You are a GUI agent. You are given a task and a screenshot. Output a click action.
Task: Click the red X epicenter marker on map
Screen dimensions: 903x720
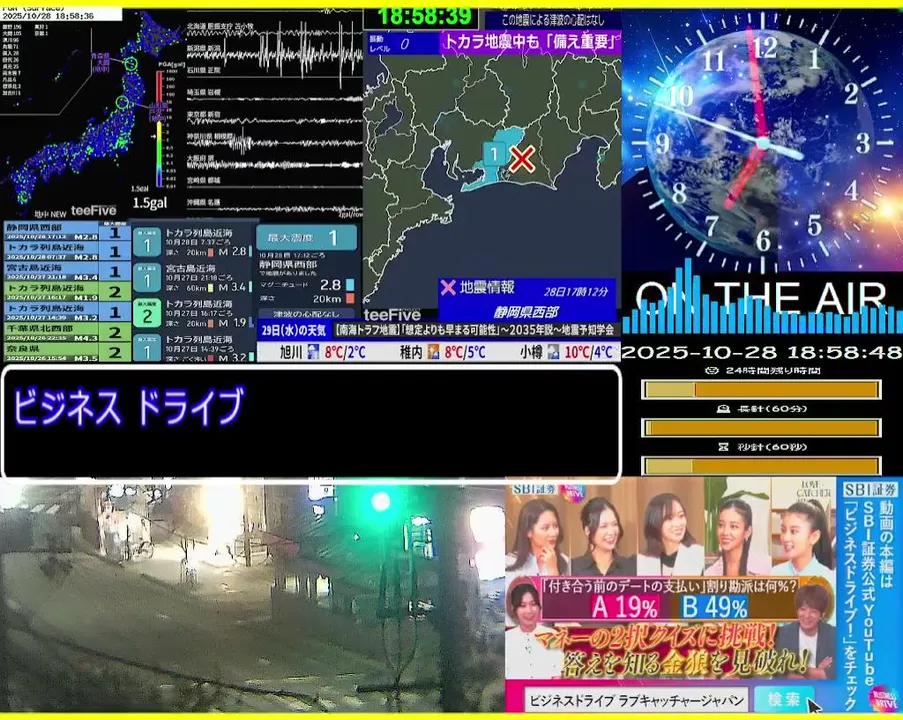522,159
